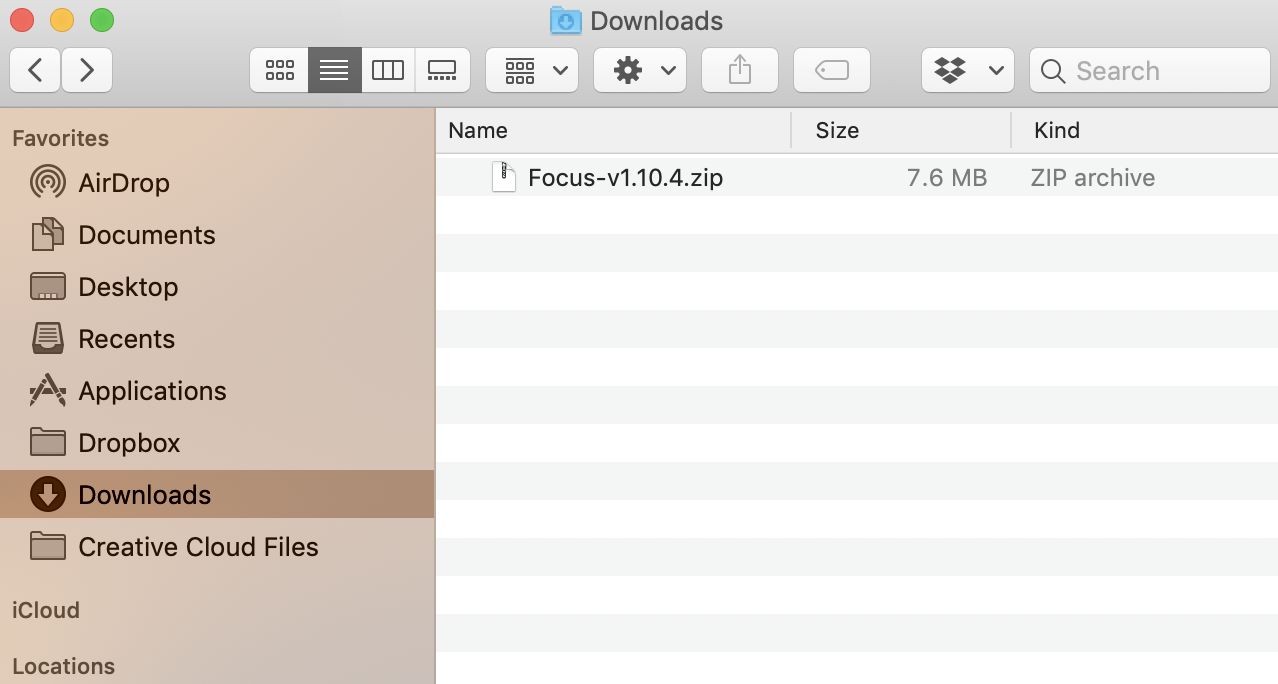
Task: Select the Focus-v1.10.4.zip file name
Action: click(626, 178)
